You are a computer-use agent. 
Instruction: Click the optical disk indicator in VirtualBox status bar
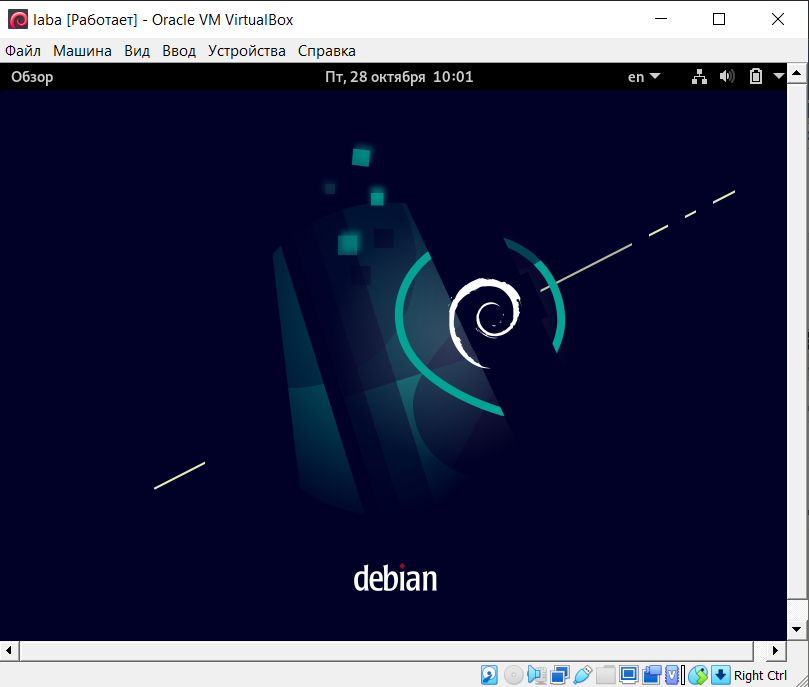(x=513, y=675)
